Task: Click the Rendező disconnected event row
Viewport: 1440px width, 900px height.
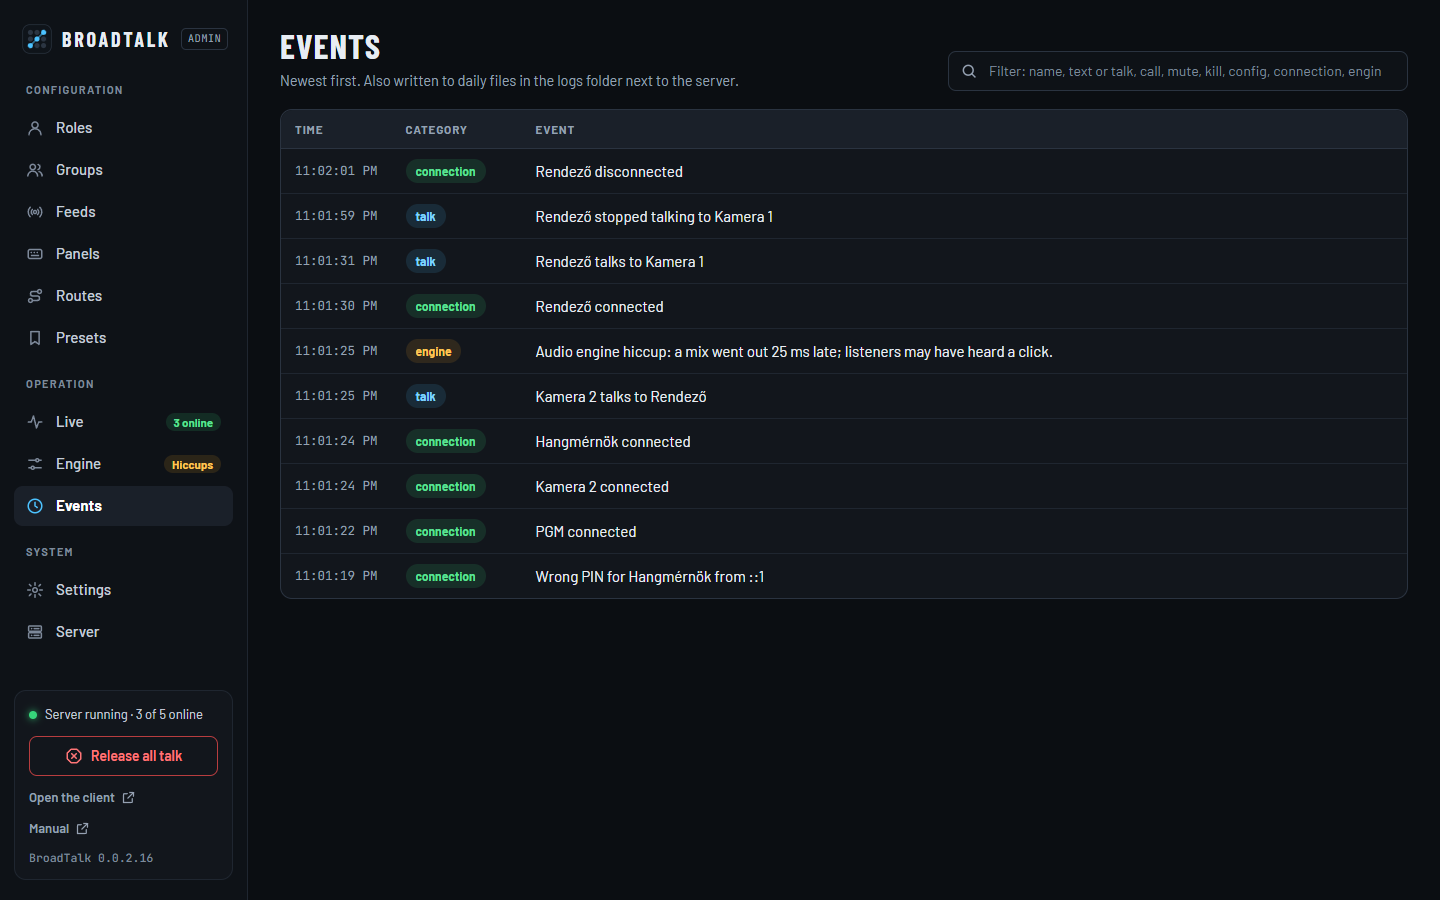Action: click(x=843, y=171)
